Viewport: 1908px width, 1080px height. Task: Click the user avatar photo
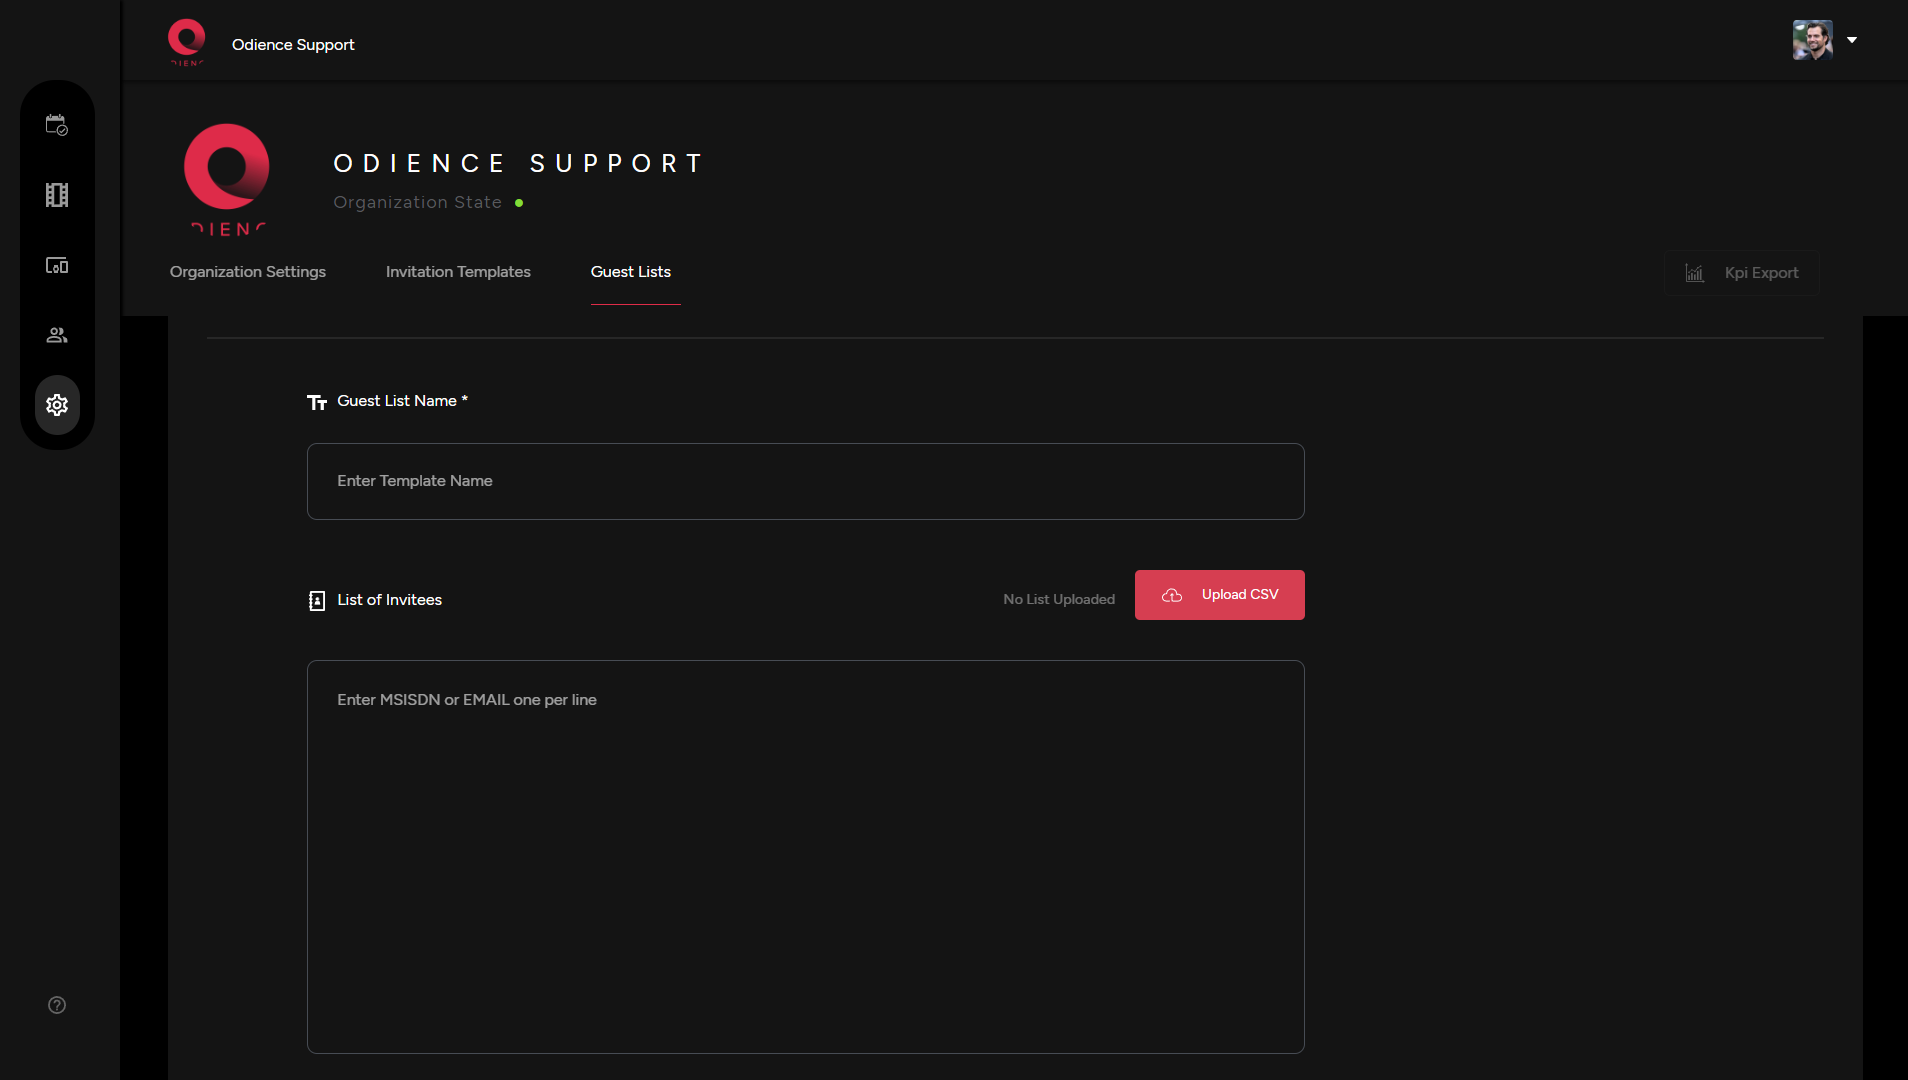click(1812, 40)
